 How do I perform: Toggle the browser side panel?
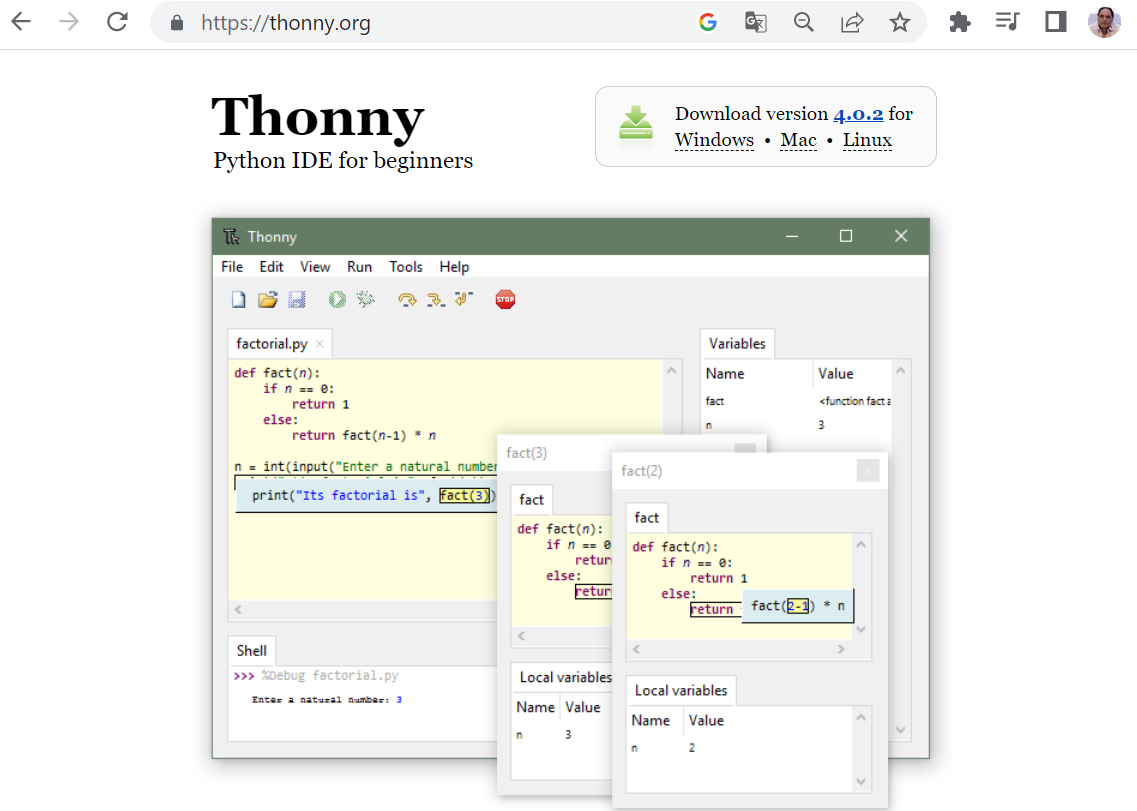click(x=1056, y=22)
